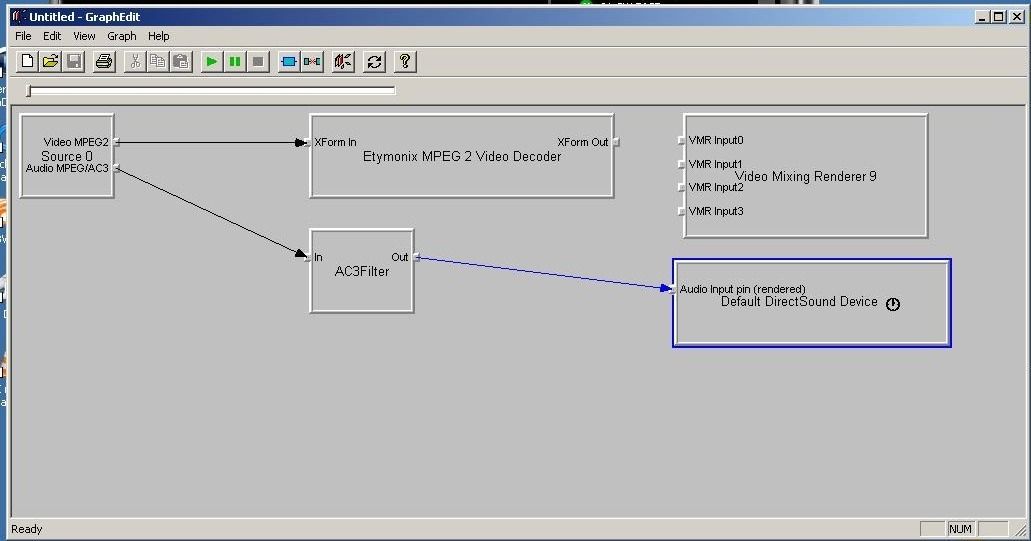This screenshot has width=1031, height=541.
Task: Print the graph with printer icon
Action: click(104, 62)
